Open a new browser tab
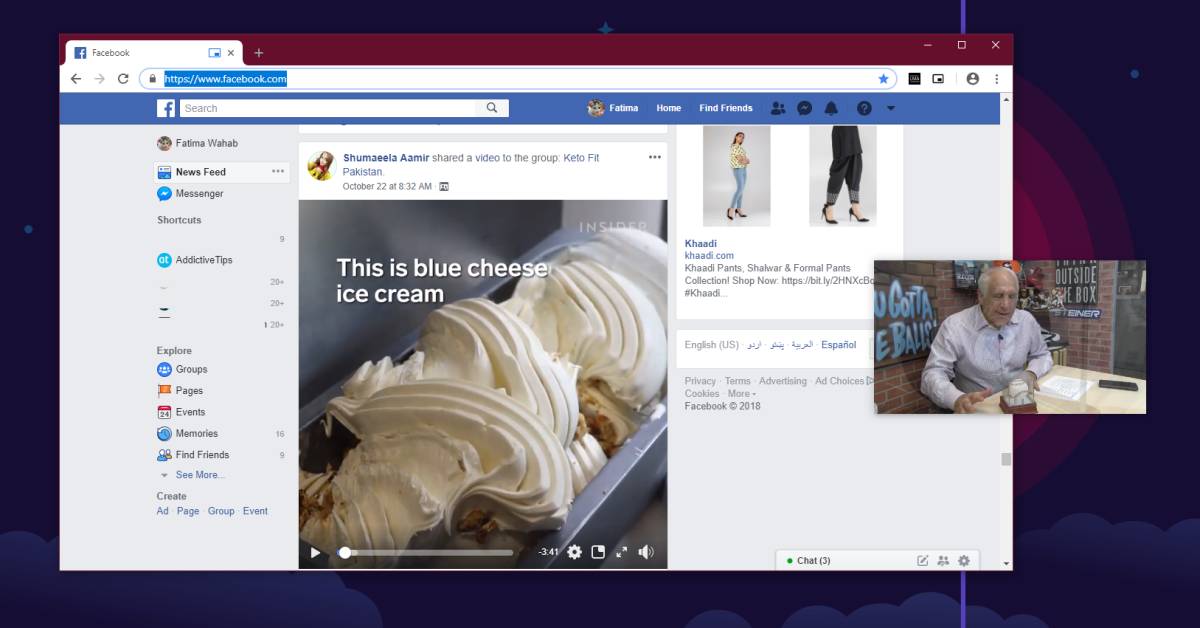 (259, 53)
